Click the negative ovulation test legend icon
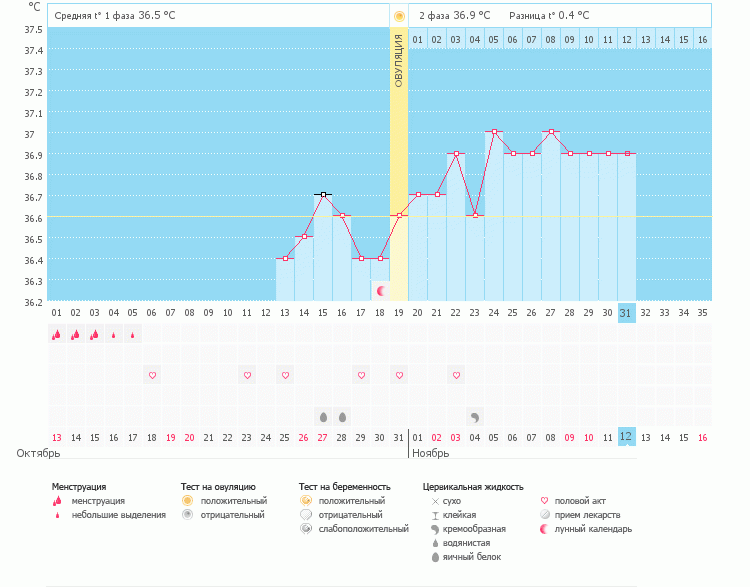Viewport: 750px width, 587px height. tap(187, 514)
